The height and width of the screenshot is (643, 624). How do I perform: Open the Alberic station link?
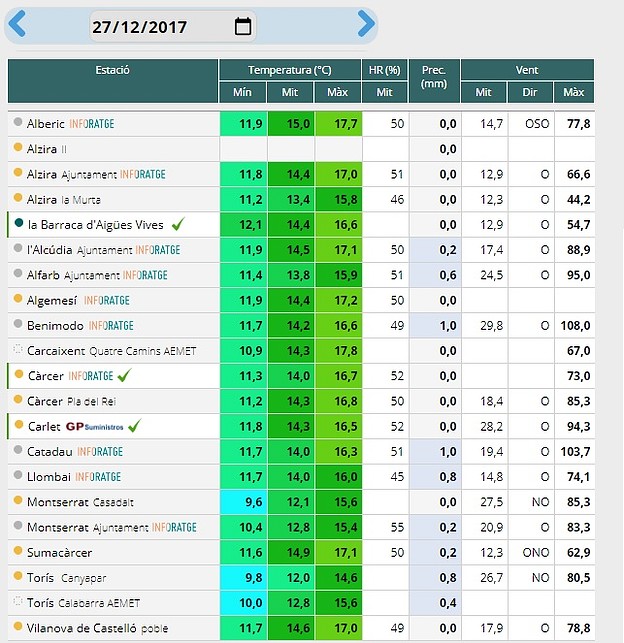46,124
